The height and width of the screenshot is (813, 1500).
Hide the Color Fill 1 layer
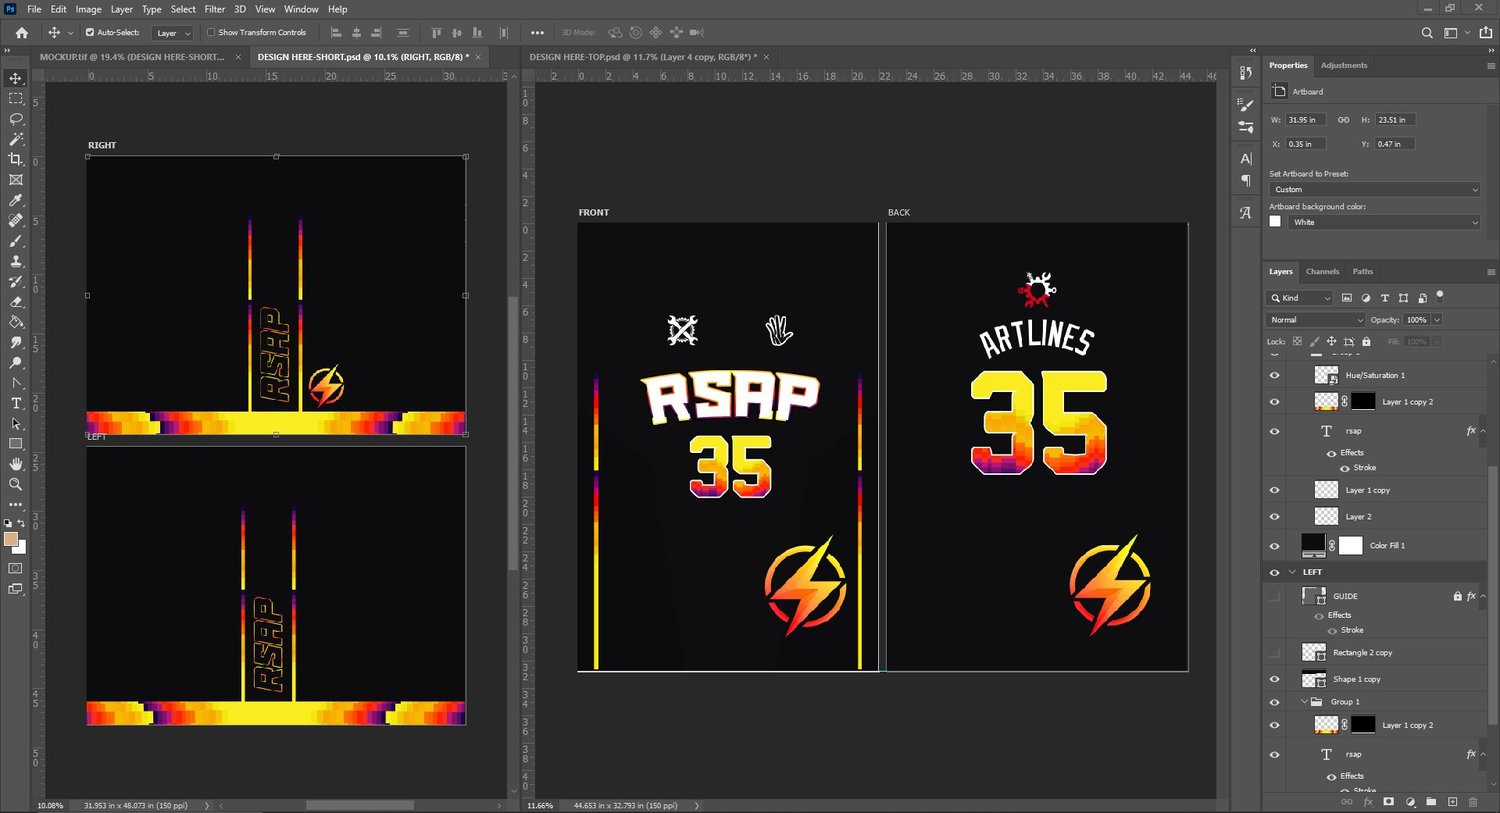pos(1274,546)
